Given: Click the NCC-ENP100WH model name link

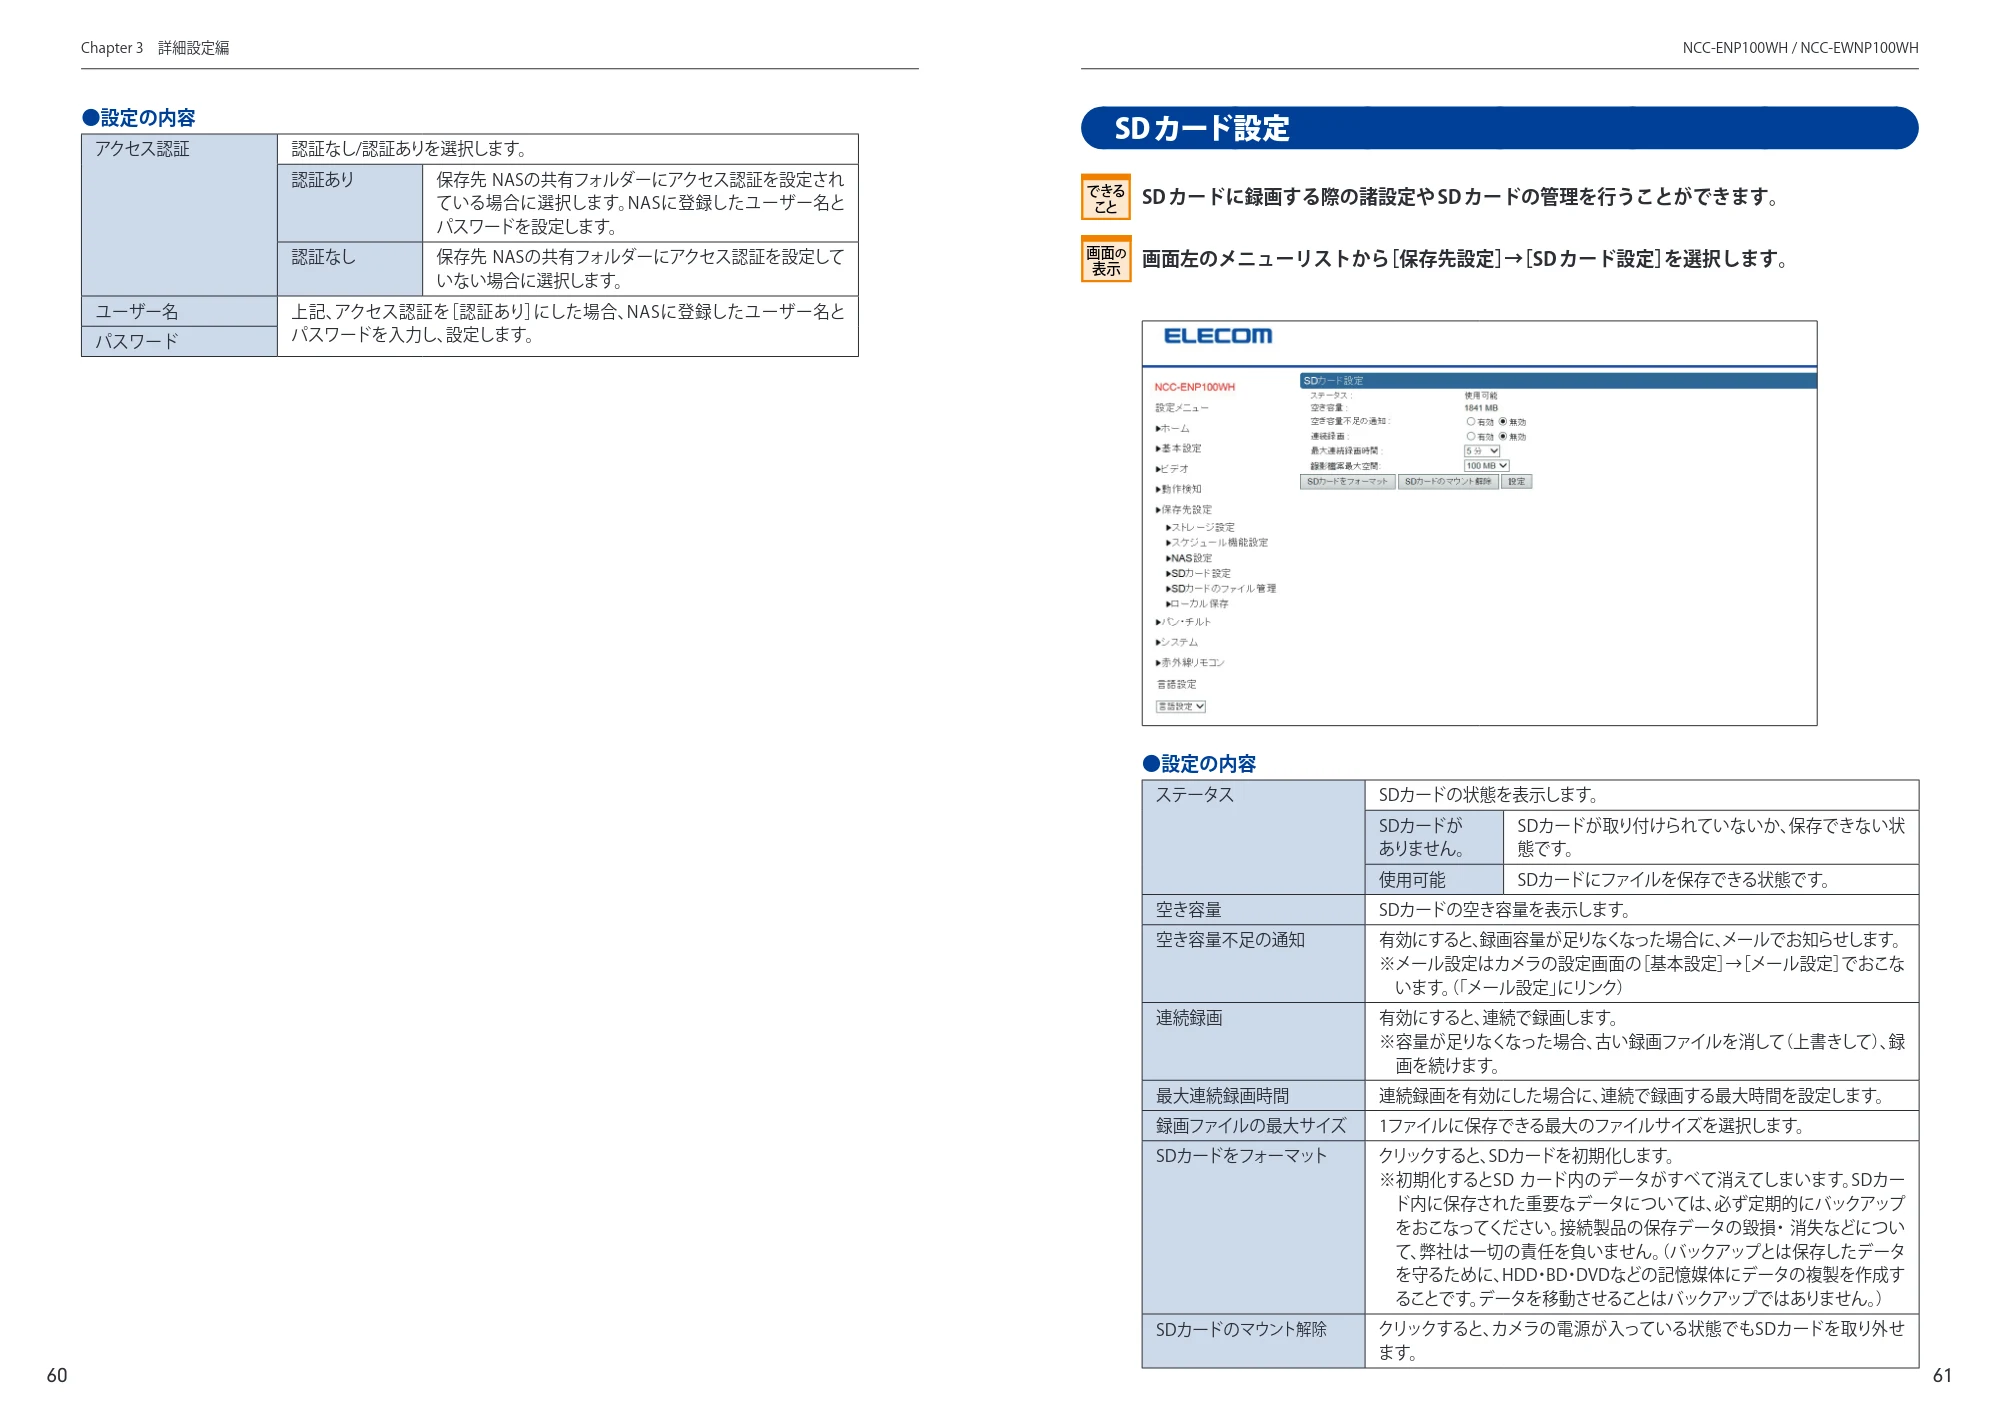Looking at the screenshot, I should tap(1194, 387).
